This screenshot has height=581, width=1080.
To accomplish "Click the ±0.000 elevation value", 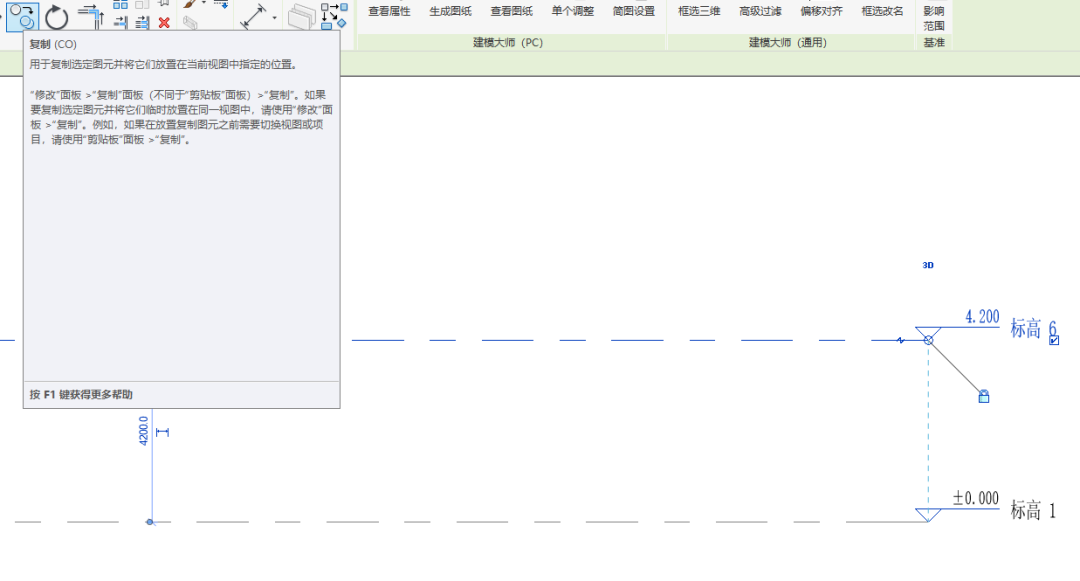I will coord(975,498).
